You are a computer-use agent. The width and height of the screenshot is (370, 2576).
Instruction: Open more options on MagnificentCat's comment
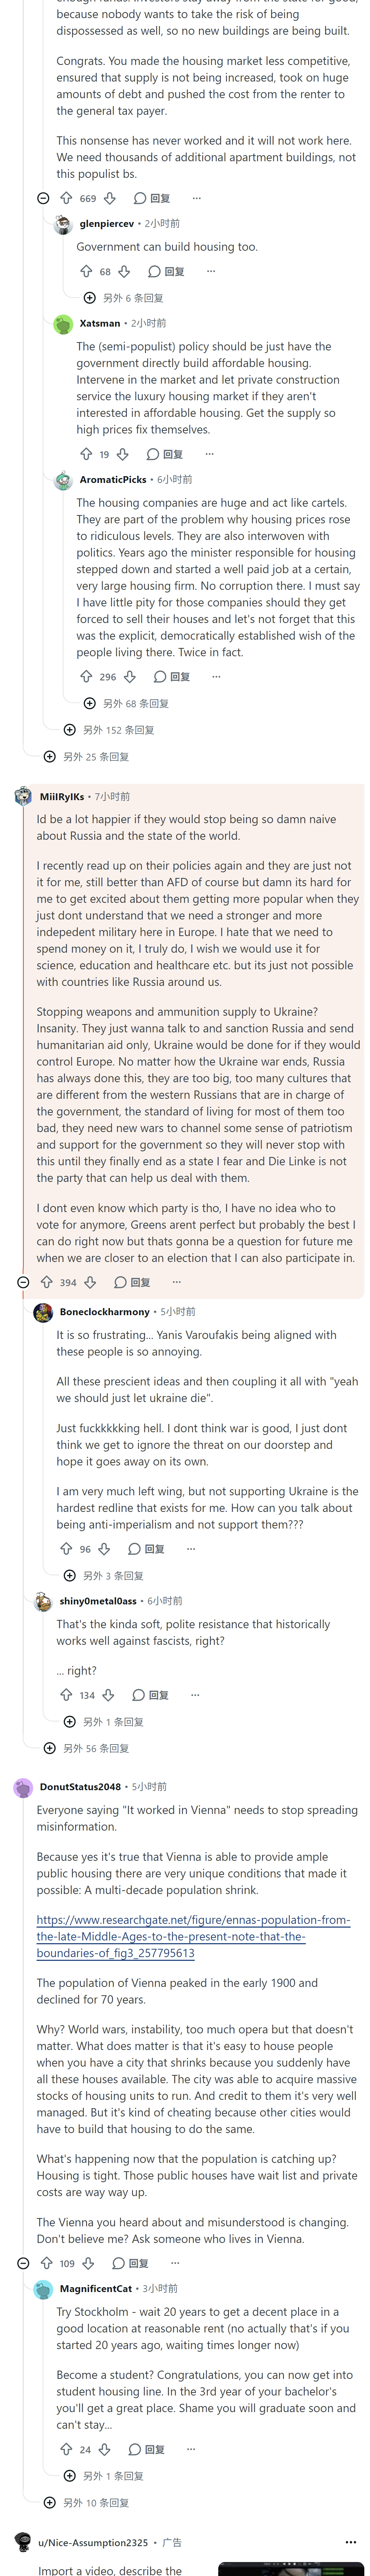coord(191,2449)
